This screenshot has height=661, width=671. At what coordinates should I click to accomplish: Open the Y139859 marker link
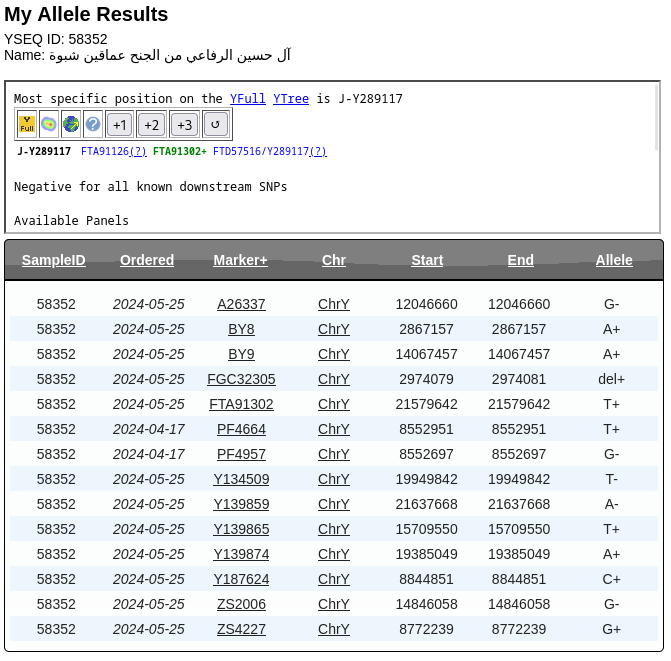[241, 504]
